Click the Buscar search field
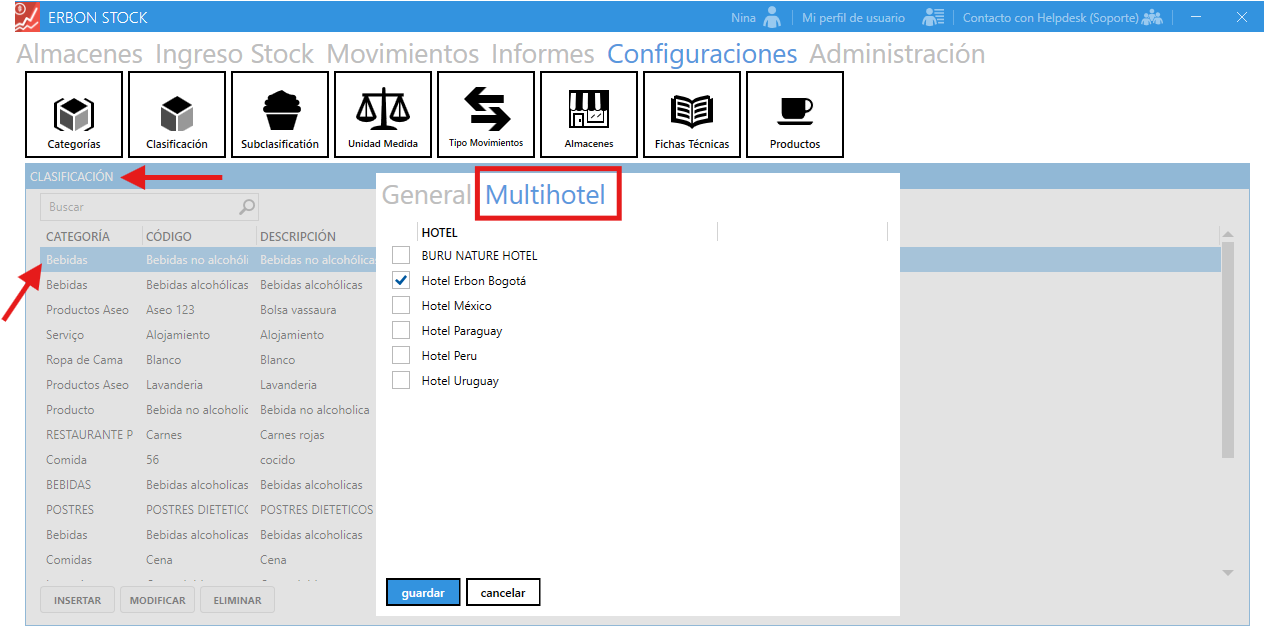The image size is (1264, 633). tap(140, 207)
